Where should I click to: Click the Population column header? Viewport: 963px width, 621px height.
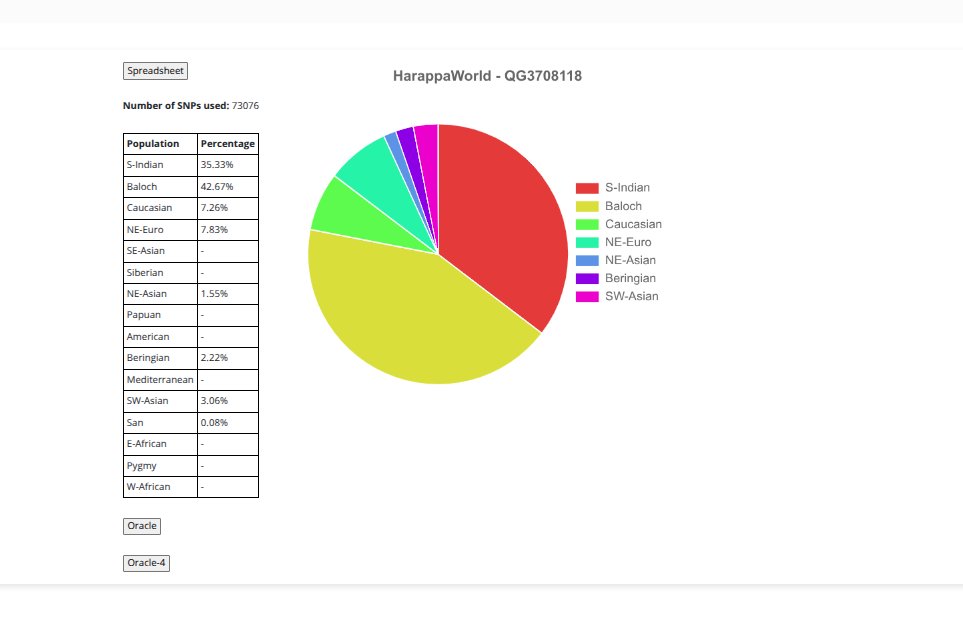pos(160,144)
